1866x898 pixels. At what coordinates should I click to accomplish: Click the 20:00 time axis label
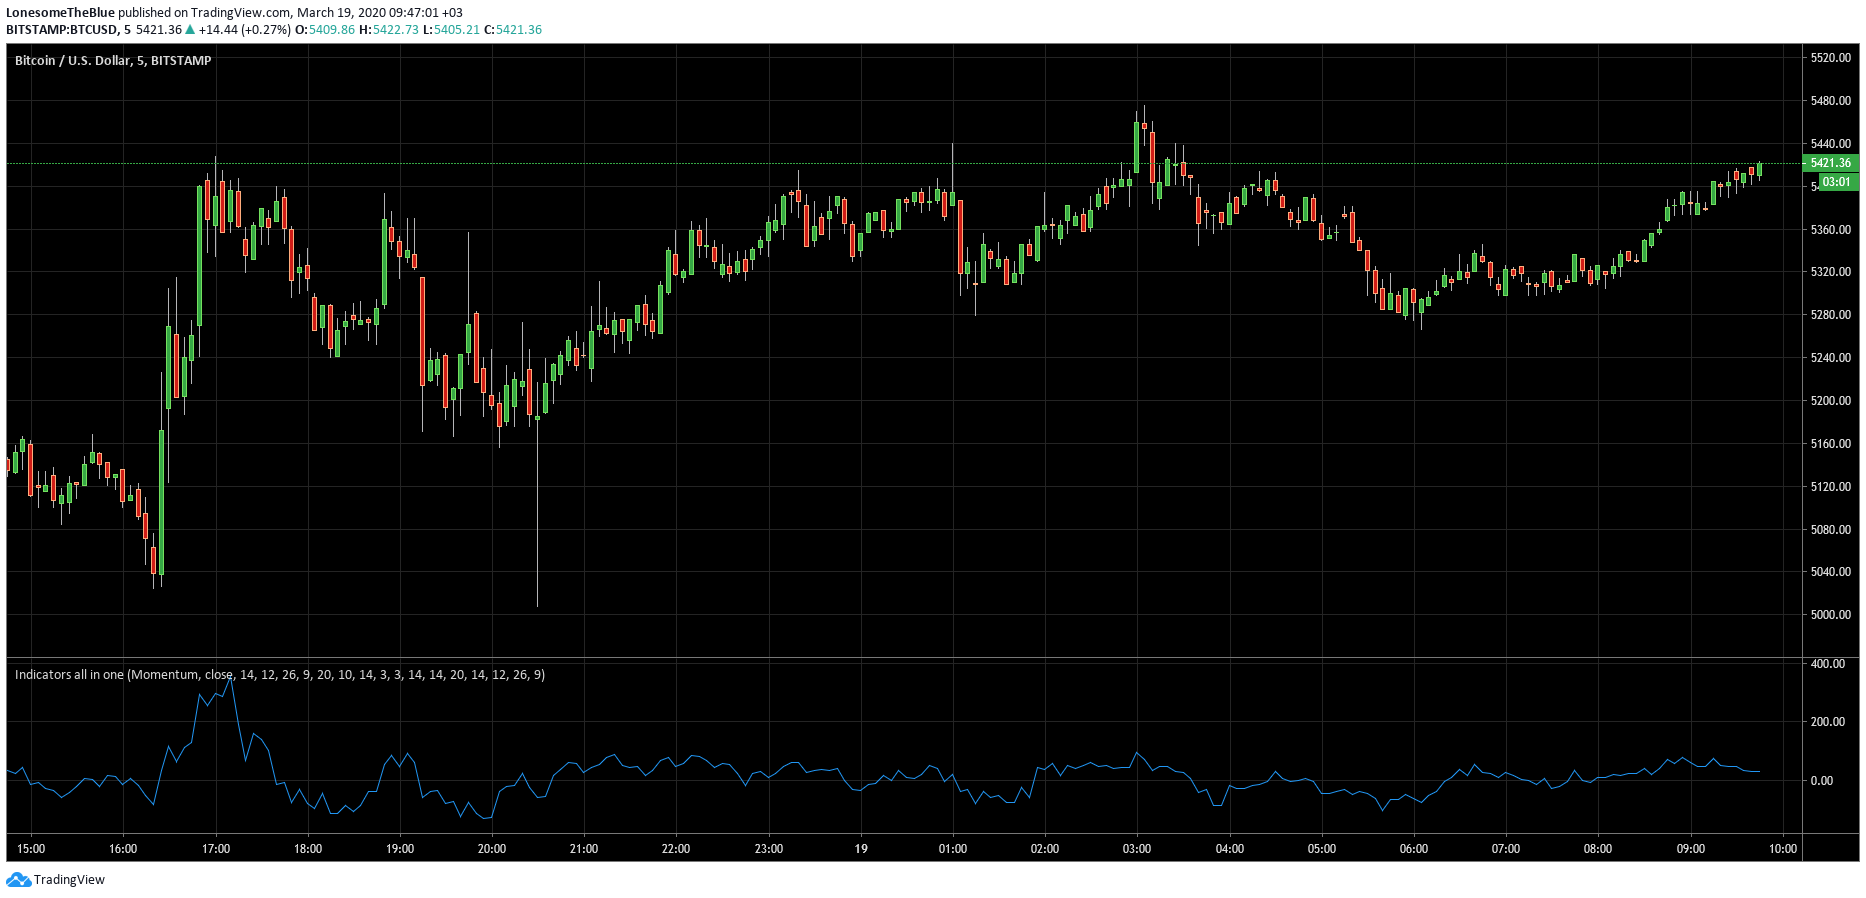[492, 849]
